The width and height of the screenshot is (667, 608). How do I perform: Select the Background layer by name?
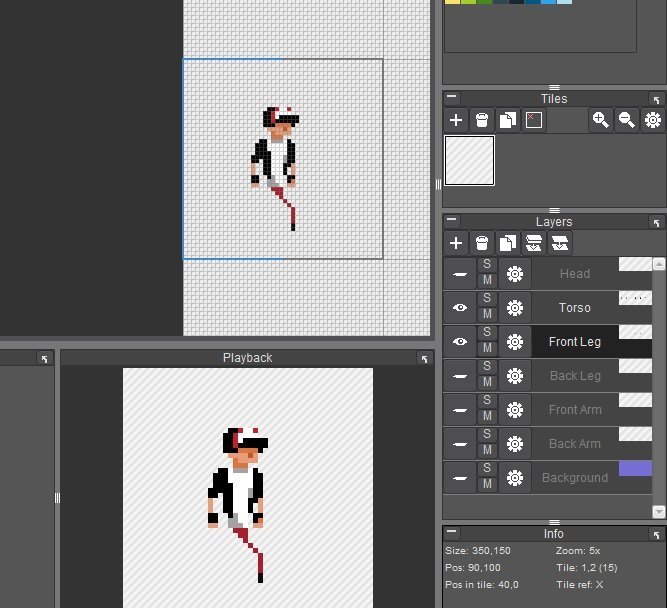point(575,478)
